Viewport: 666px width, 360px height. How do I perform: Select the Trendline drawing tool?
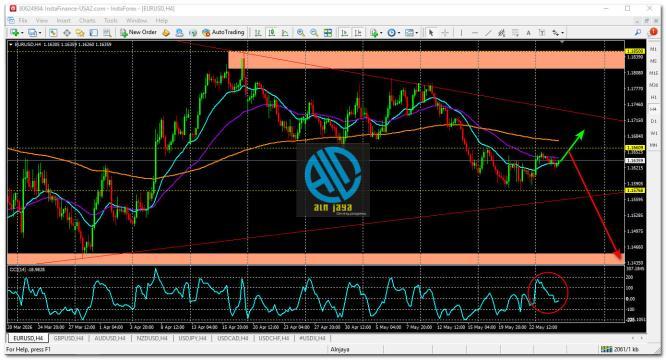click(488, 33)
